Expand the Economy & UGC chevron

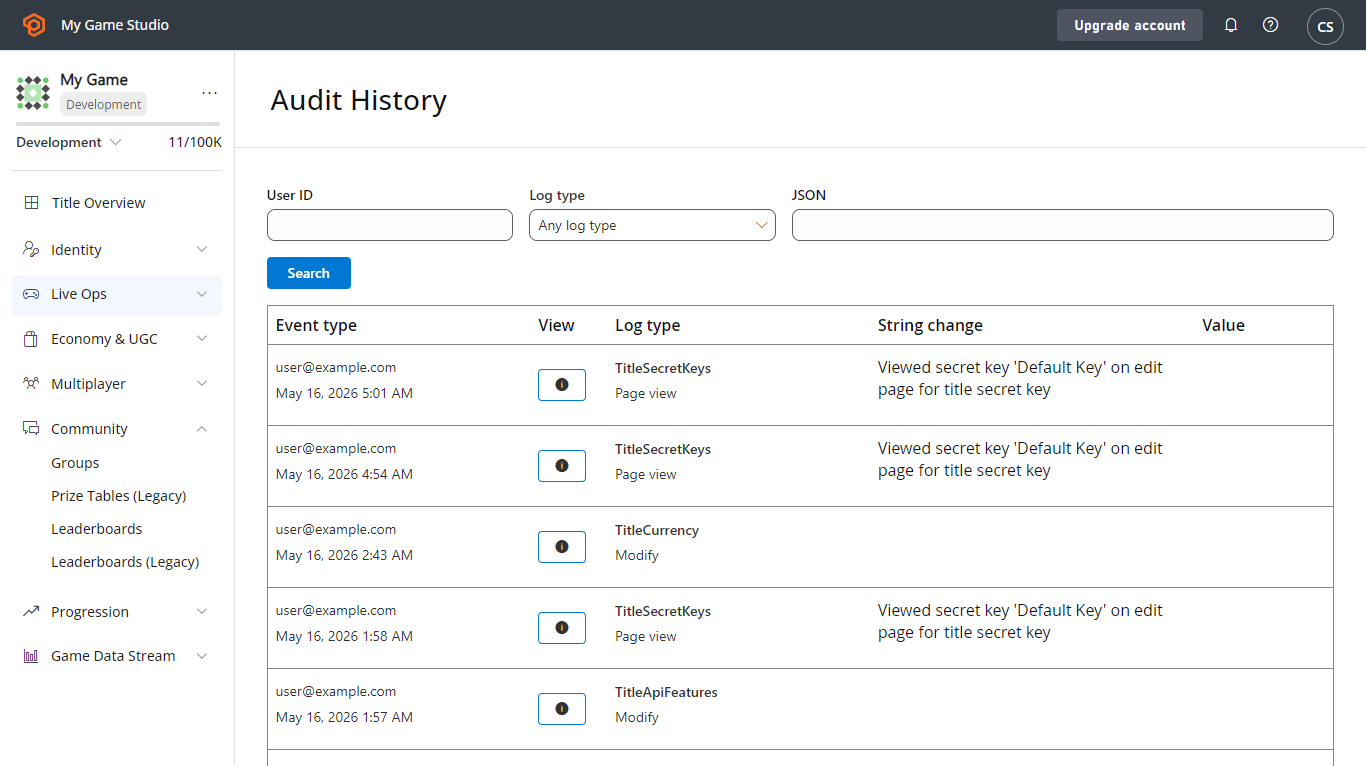(202, 339)
